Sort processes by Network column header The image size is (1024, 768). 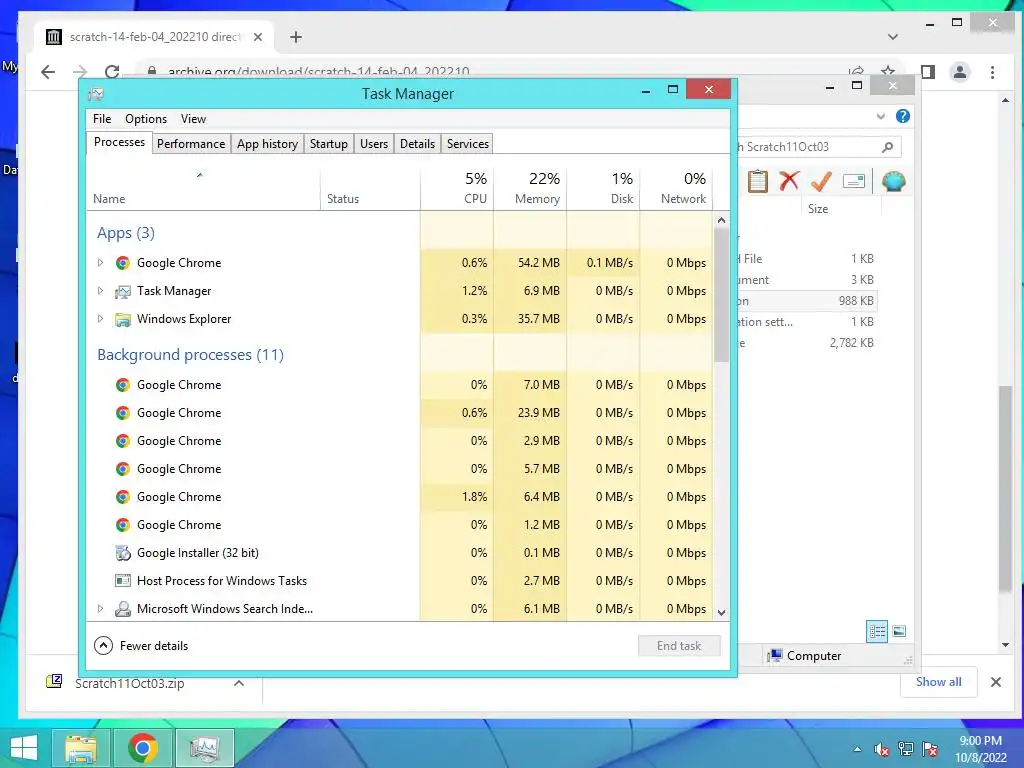coord(677,188)
